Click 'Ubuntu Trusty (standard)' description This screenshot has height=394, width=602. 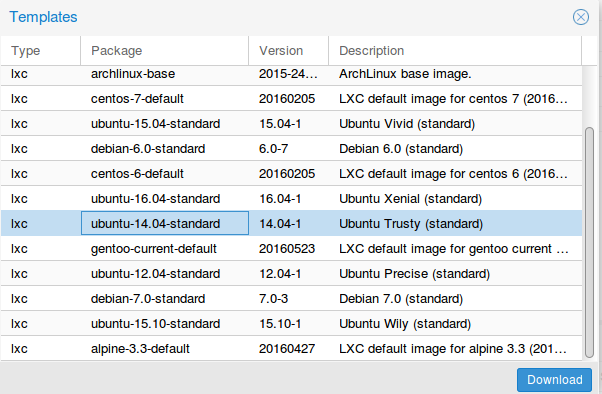pyautogui.click(x=411, y=223)
